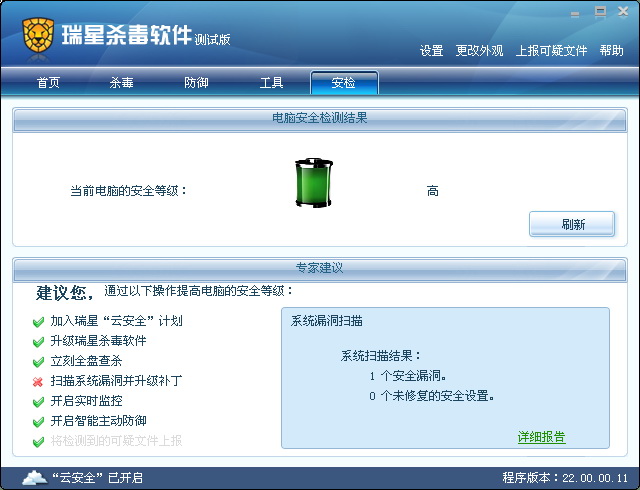Viewport: 640px width, 490px height.
Task: Click the 程序版本 22.00.00.11 text
Action: pyautogui.click(x=565, y=477)
